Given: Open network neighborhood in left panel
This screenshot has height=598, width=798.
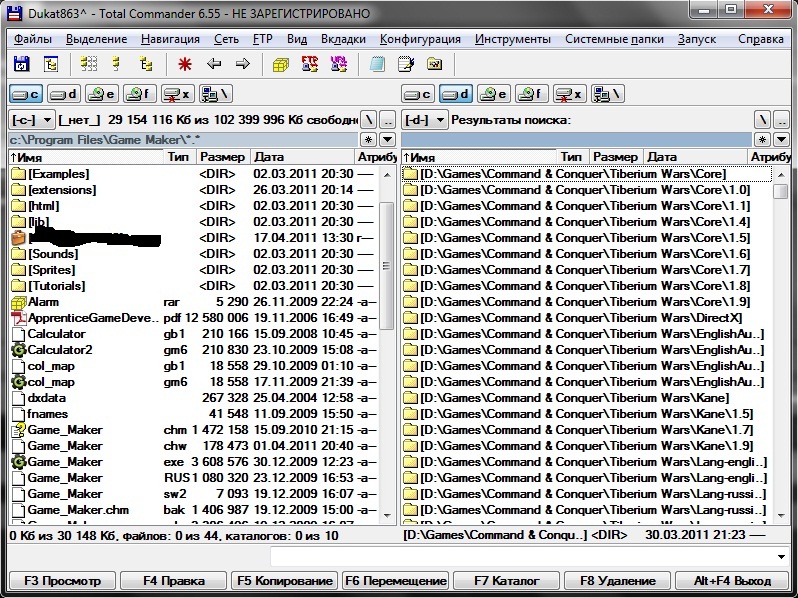Looking at the screenshot, I should [x=216, y=94].
